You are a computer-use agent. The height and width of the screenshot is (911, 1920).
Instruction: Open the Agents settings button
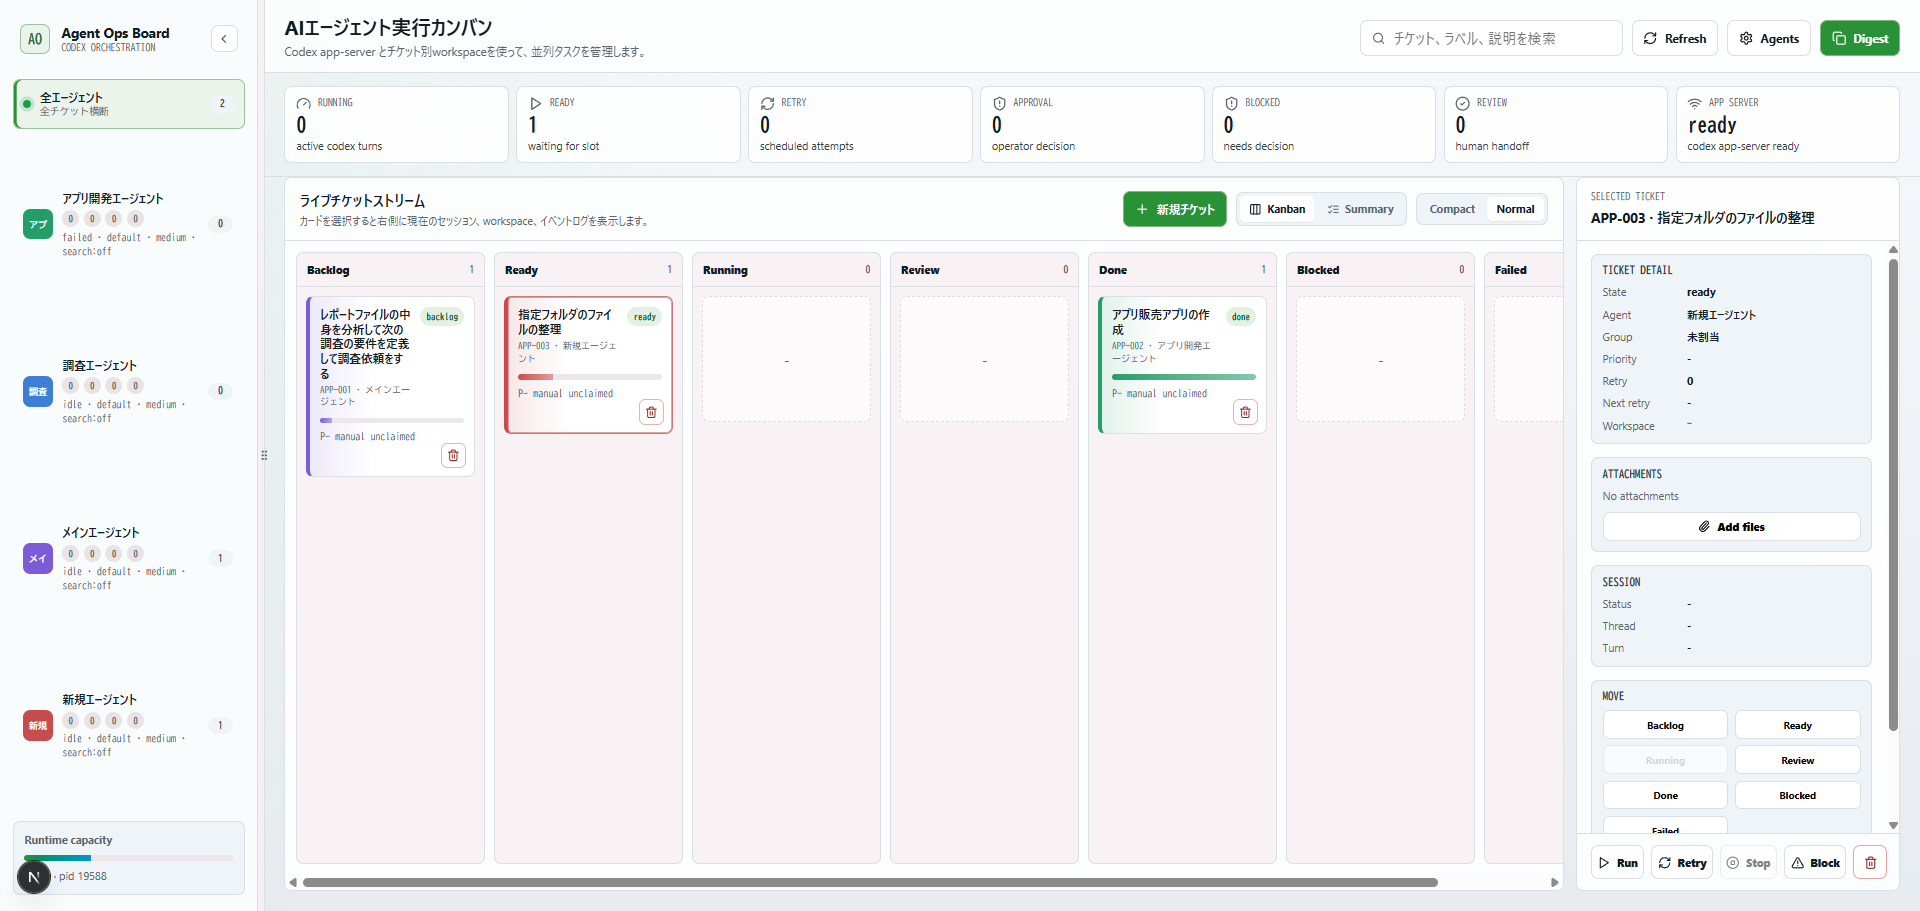tap(1769, 39)
